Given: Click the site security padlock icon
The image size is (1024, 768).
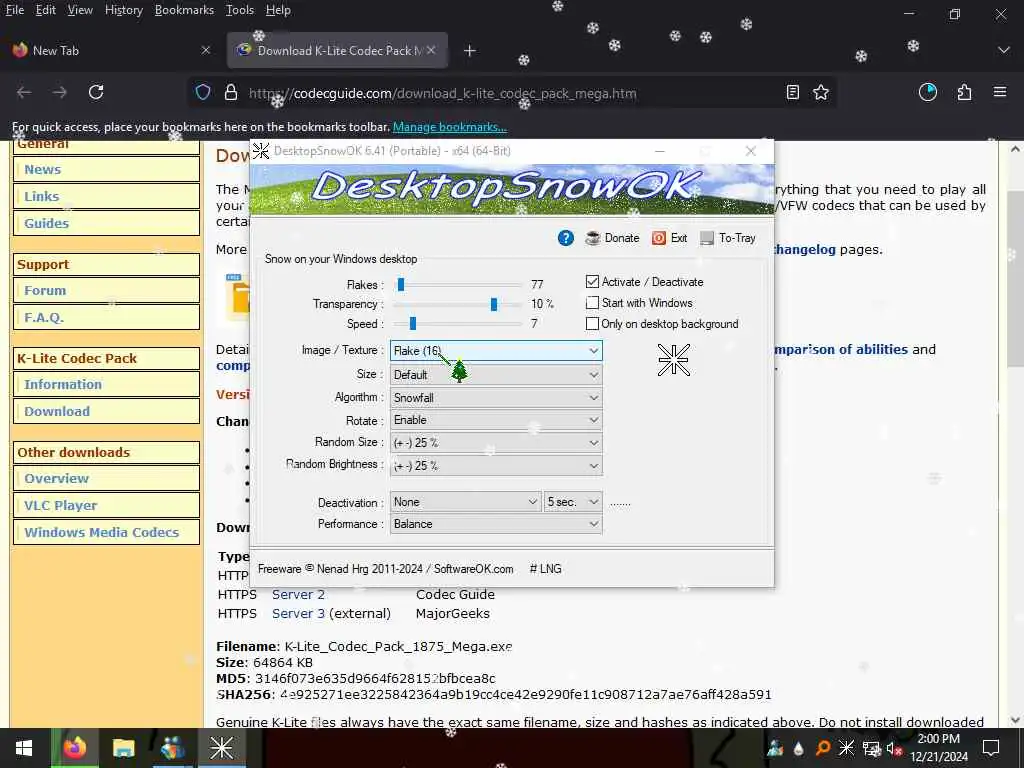Looking at the screenshot, I should (x=231, y=93).
